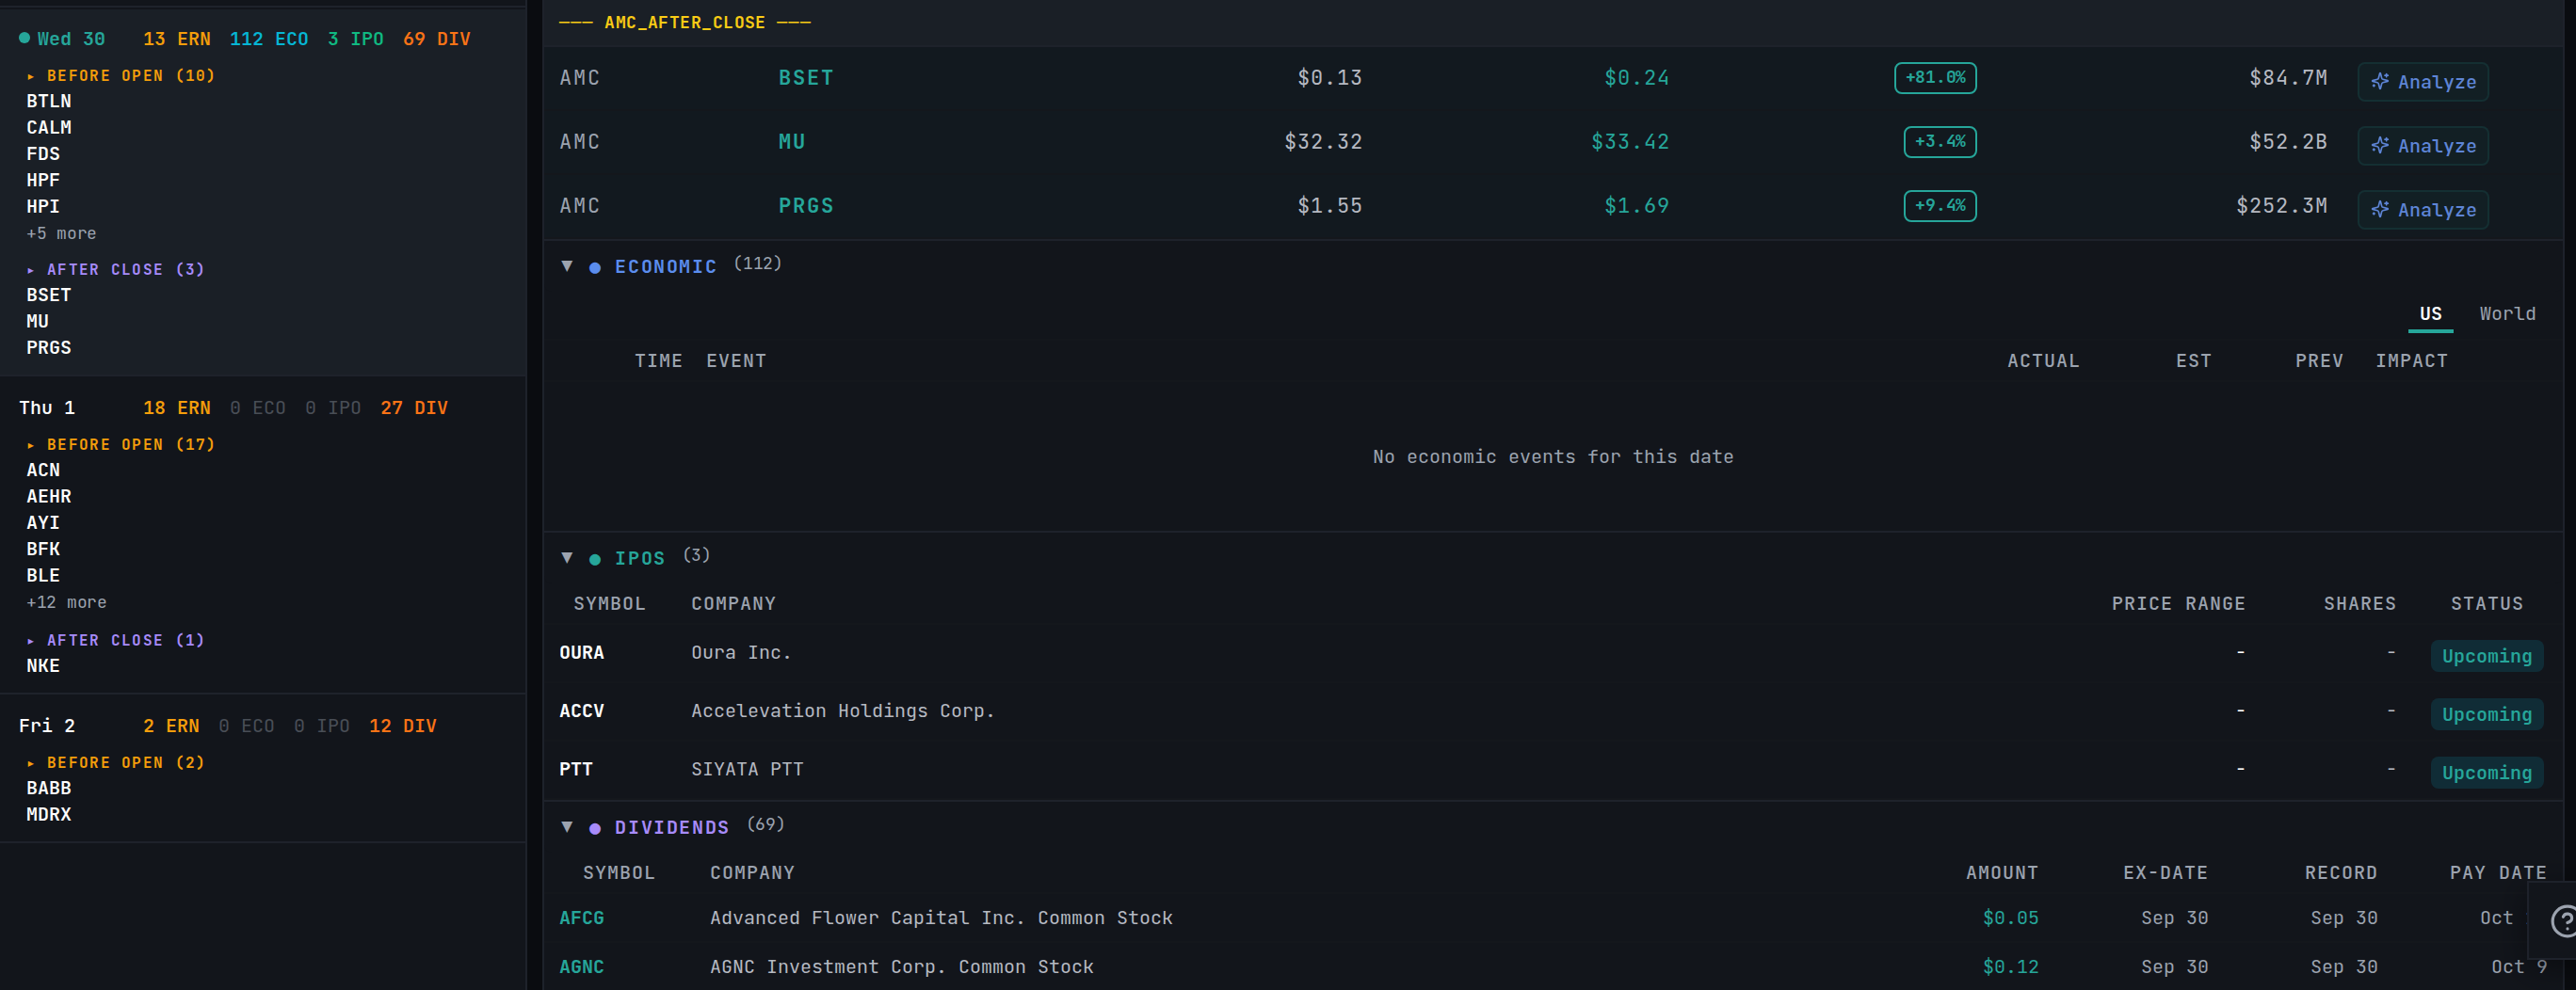The image size is (2576, 990).
Task: Click the Analyze button for MU
Action: [2422, 146]
